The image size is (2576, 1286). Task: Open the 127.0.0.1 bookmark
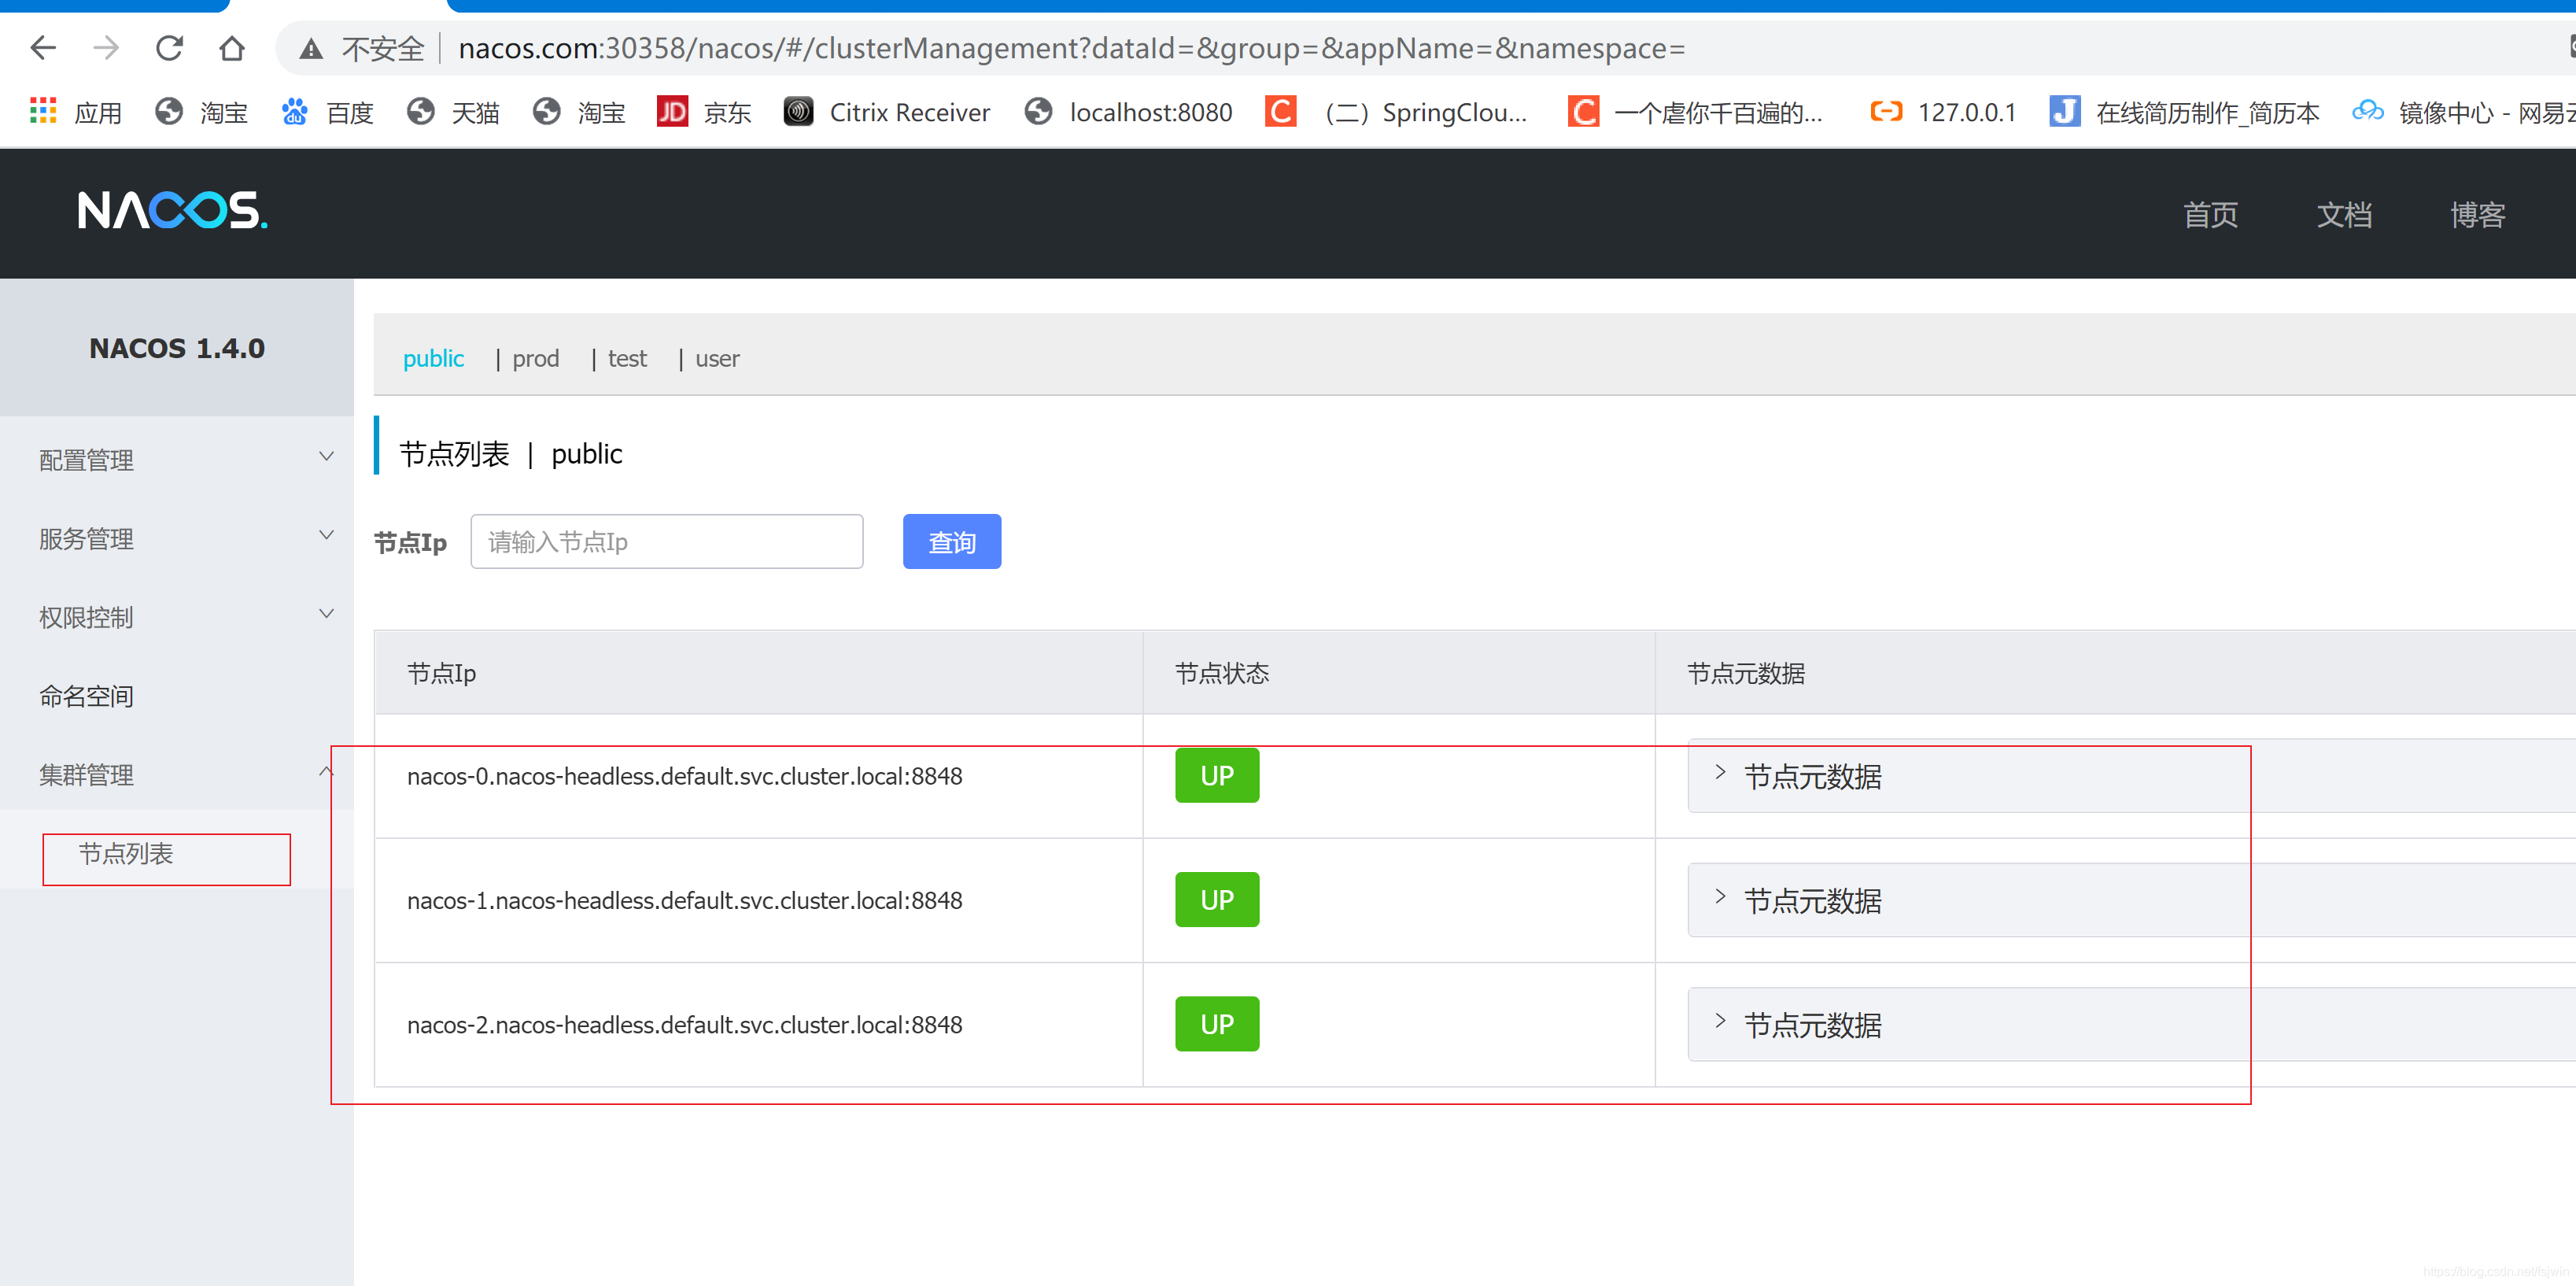point(1942,112)
